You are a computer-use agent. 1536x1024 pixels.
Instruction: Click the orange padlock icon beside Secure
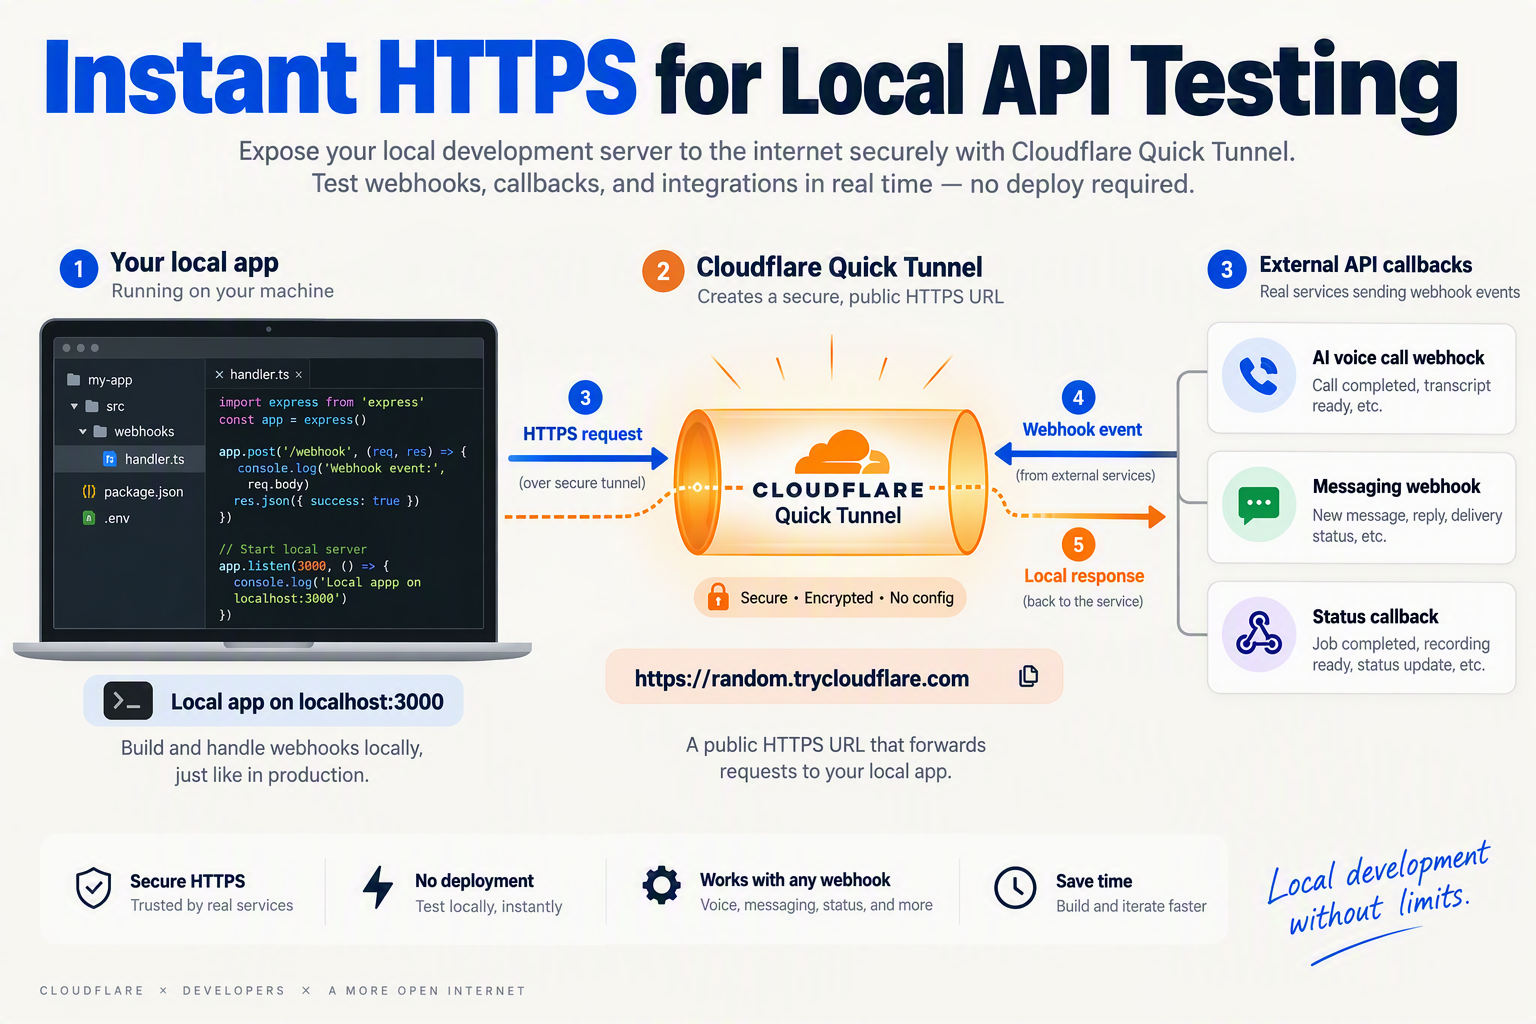[718, 596]
